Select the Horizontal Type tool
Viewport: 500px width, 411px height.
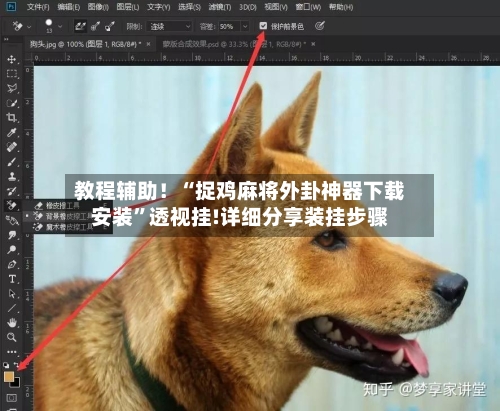(x=12, y=279)
